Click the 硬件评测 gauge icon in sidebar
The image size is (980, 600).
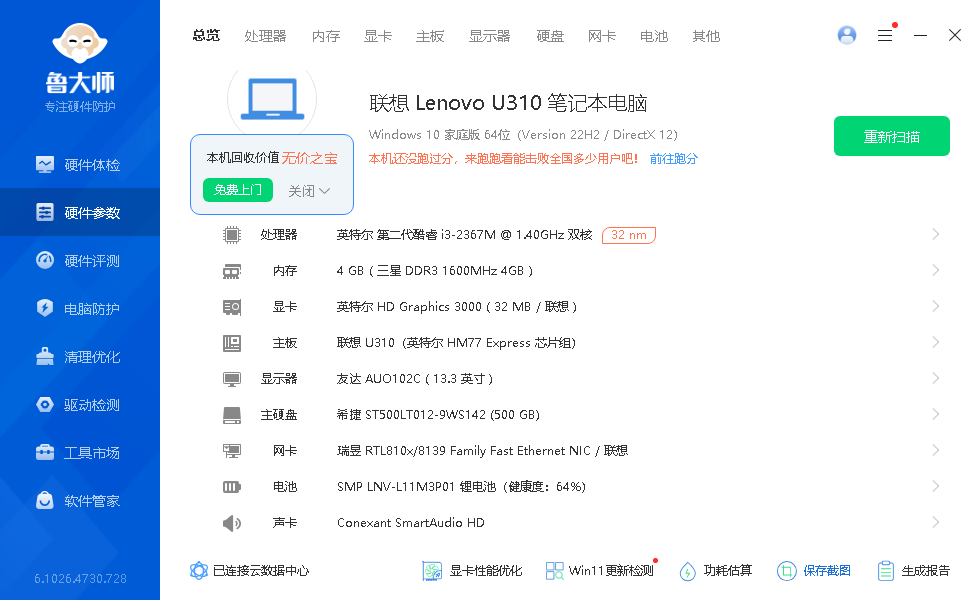tap(45, 260)
